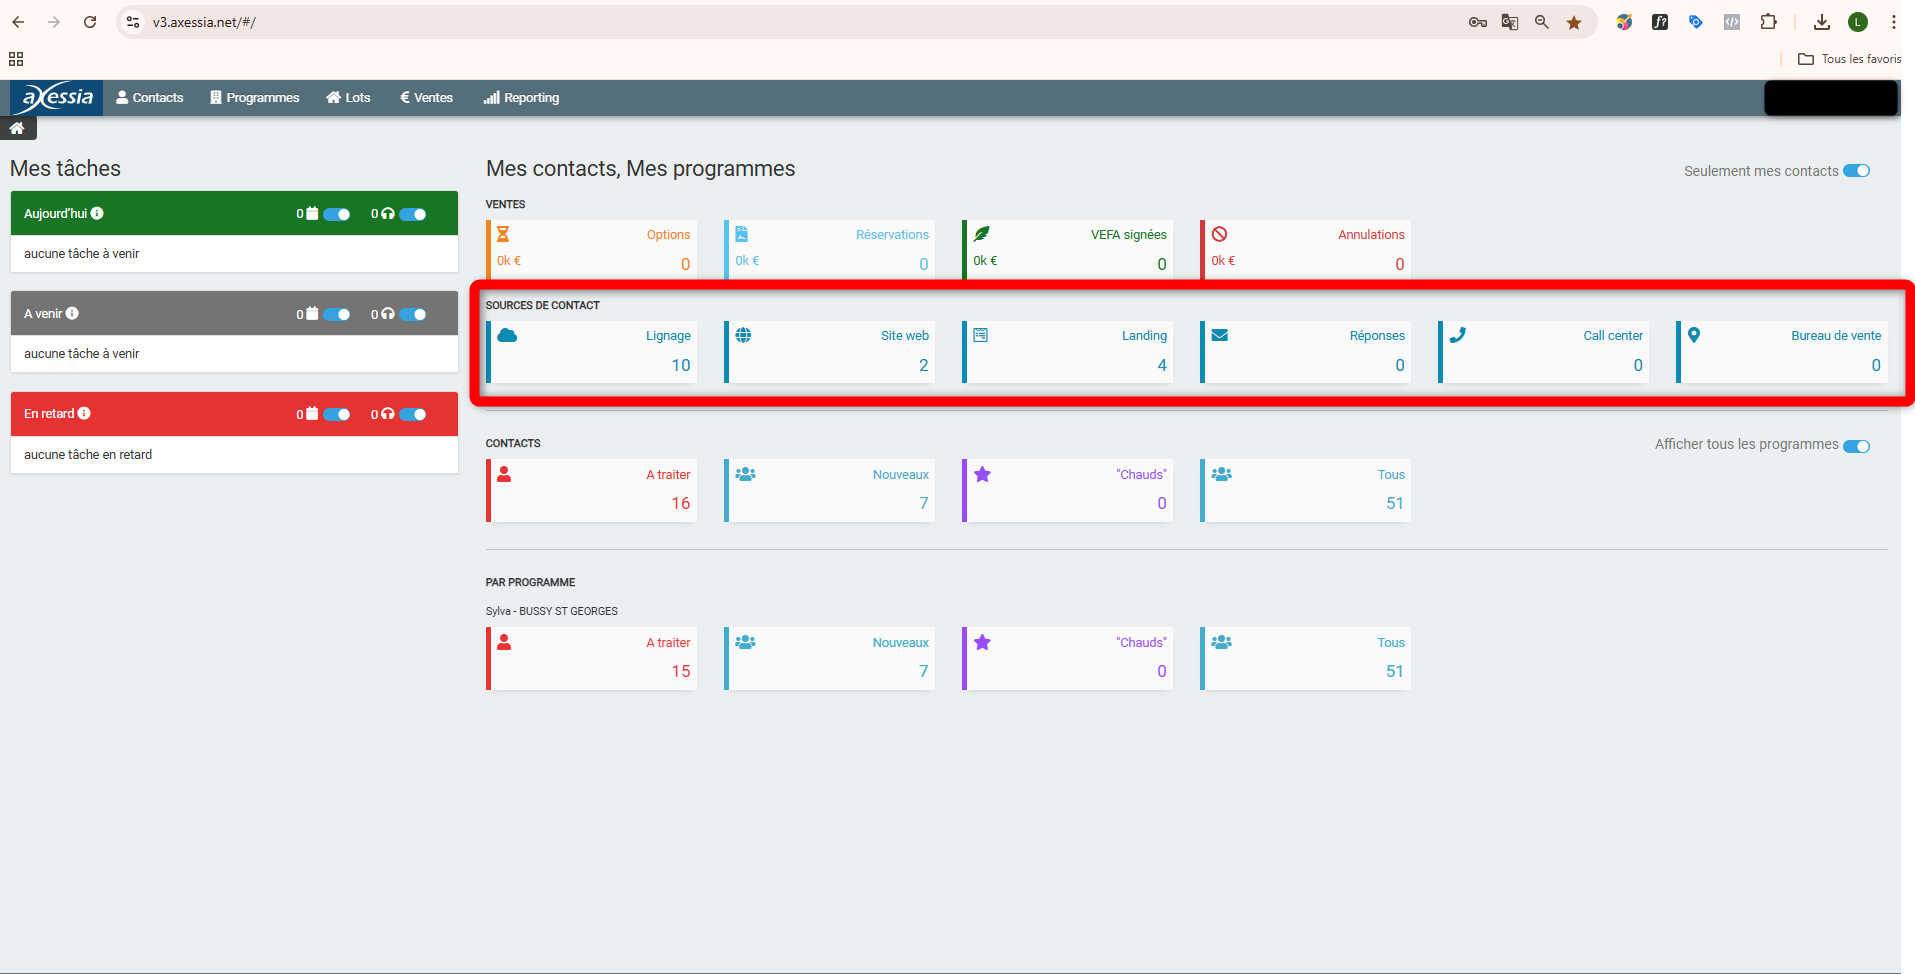Open the A traiter contacts card

click(592, 490)
